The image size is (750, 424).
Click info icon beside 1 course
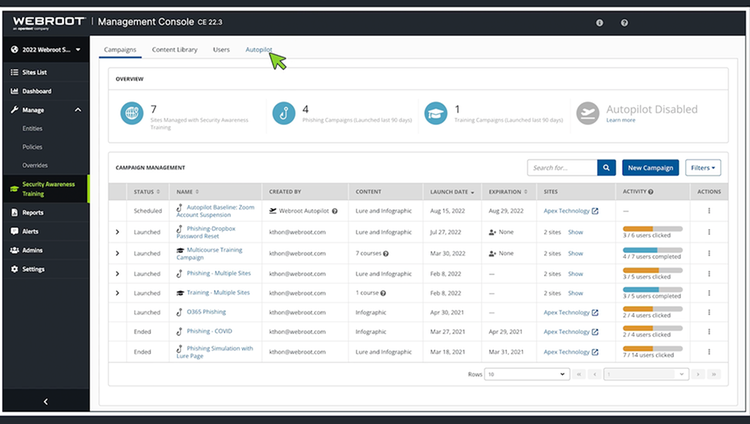click(x=383, y=293)
